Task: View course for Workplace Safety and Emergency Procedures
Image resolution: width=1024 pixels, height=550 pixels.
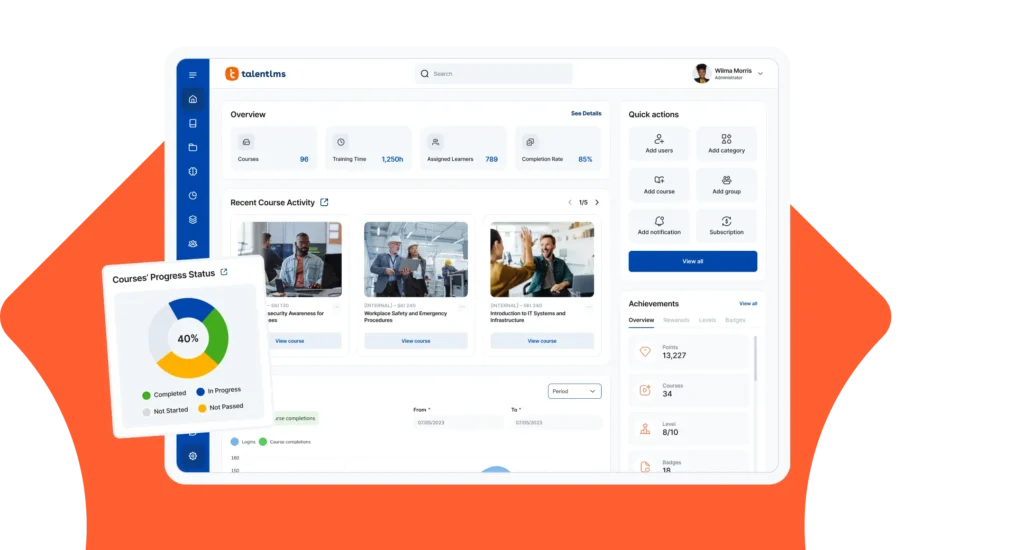Action: coord(416,341)
